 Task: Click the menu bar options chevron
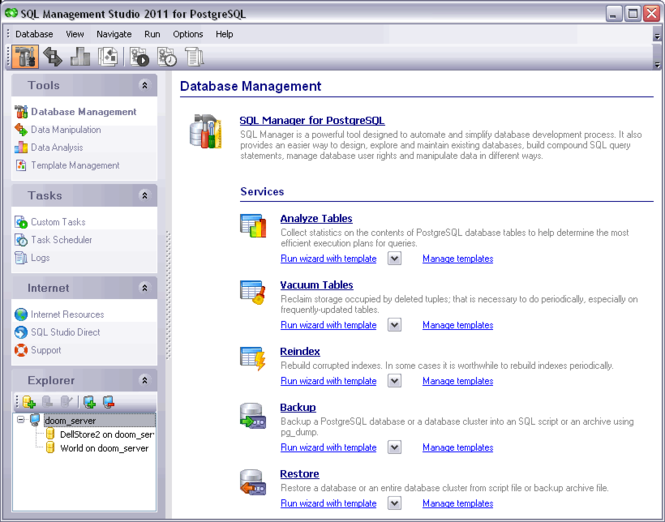pos(657,36)
